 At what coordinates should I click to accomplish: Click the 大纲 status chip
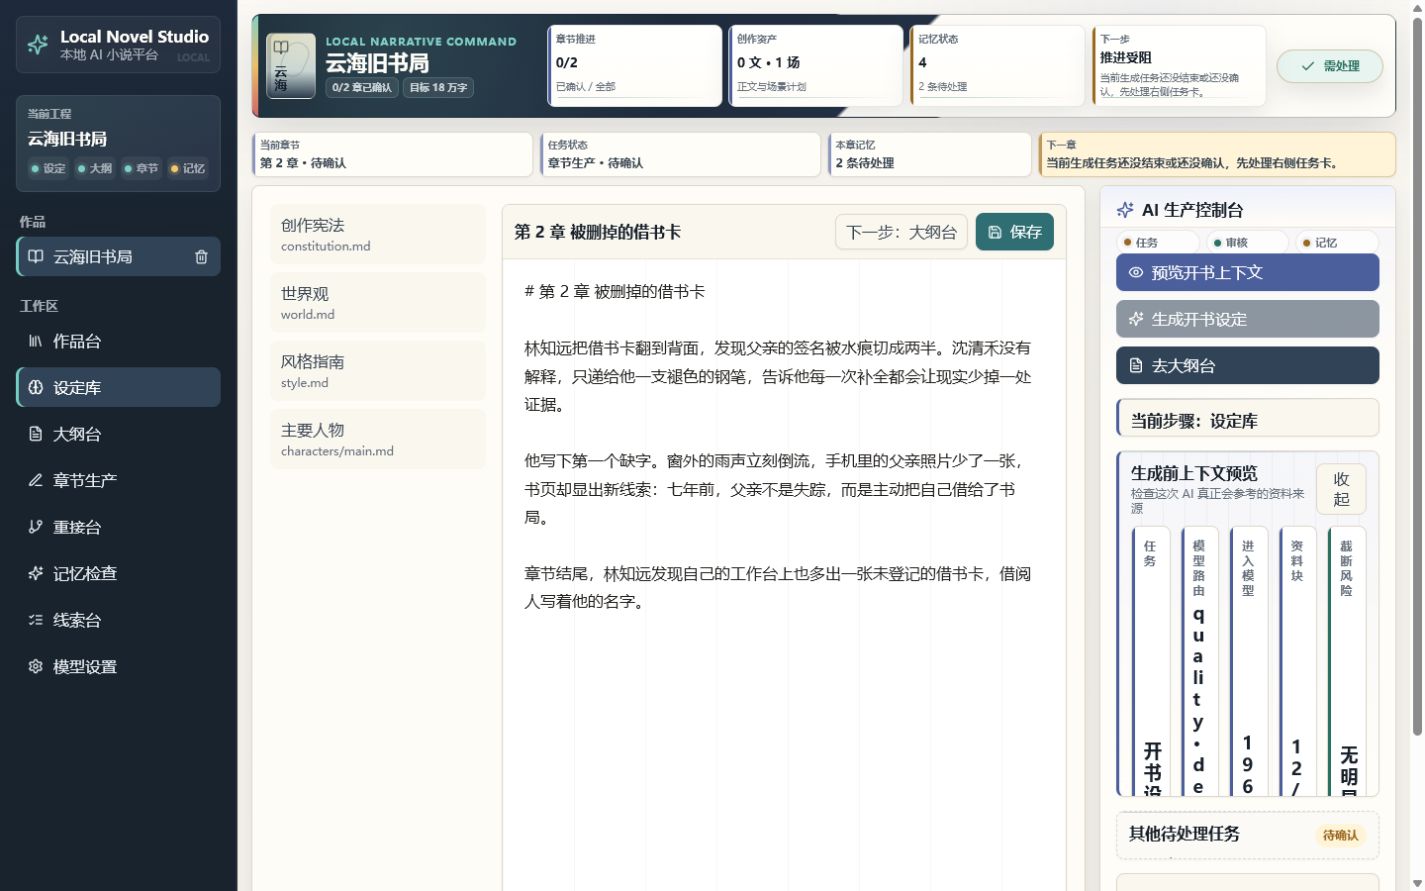click(95, 168)
